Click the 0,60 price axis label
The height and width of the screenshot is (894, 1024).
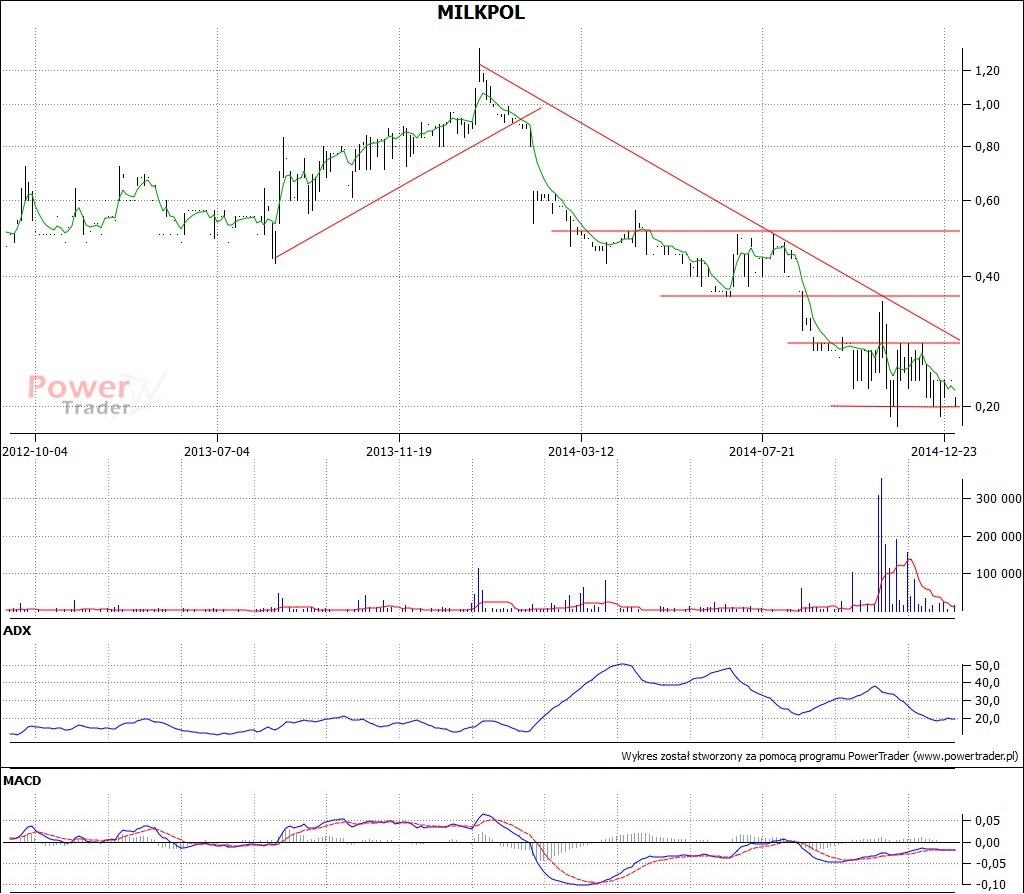point(987,201)
